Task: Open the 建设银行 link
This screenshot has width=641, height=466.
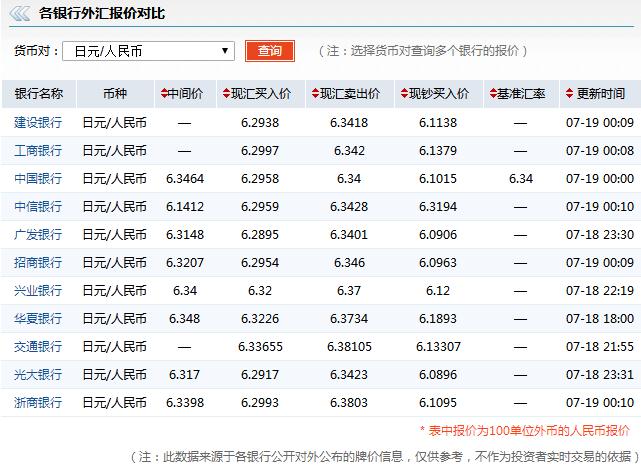Action: (x=38, y=122)
